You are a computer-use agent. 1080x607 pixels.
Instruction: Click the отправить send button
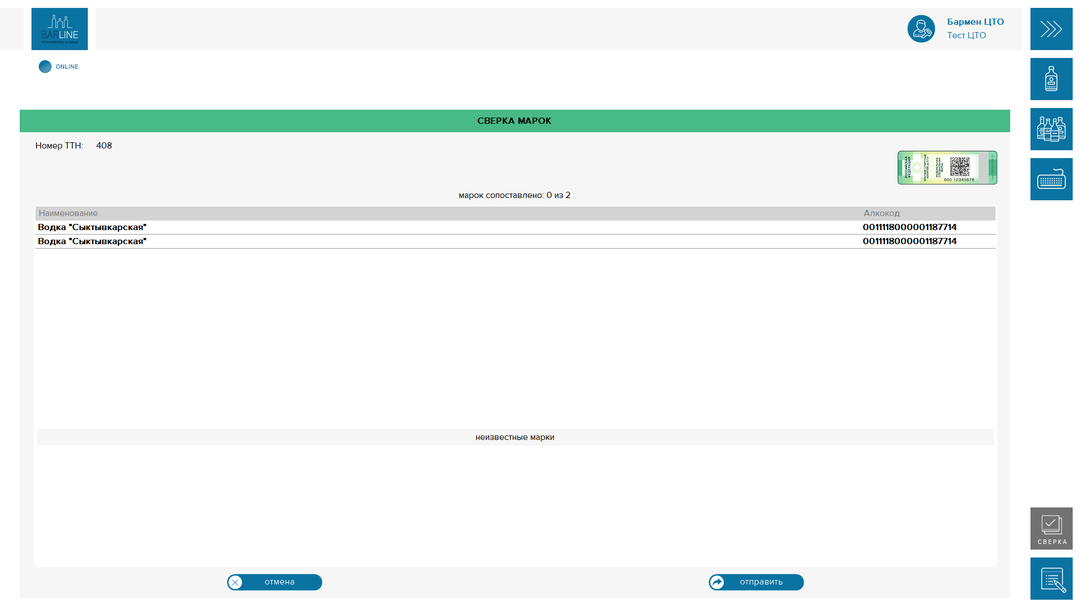(756, 582)
